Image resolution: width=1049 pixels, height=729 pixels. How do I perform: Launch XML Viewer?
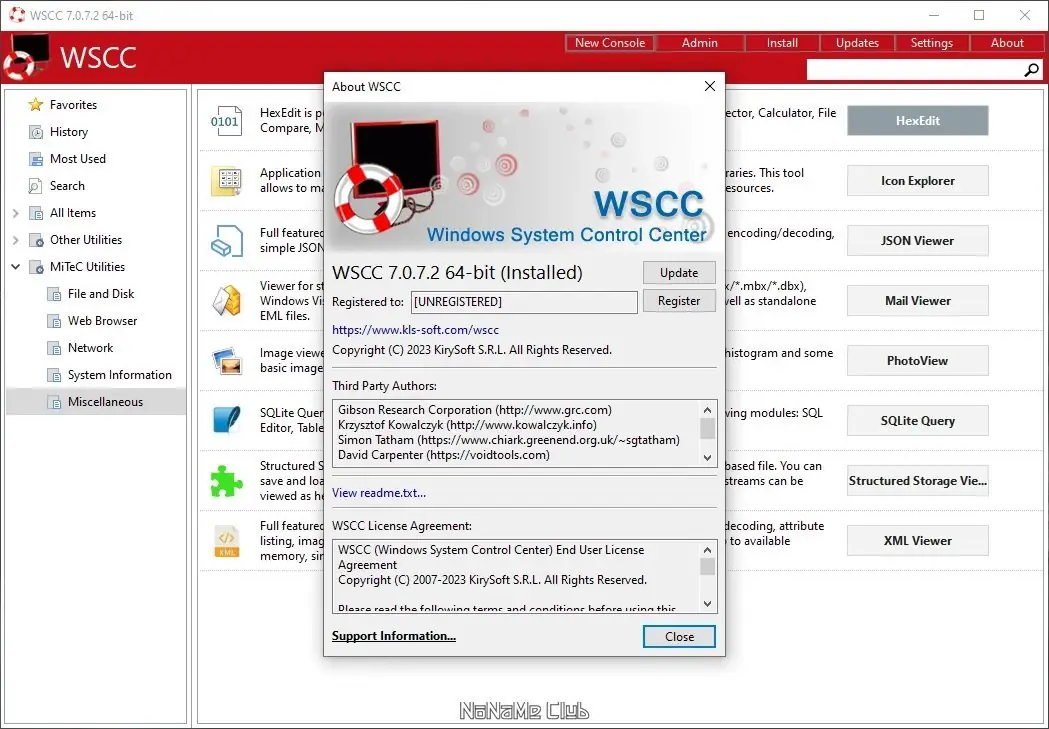tap(917, 540)
